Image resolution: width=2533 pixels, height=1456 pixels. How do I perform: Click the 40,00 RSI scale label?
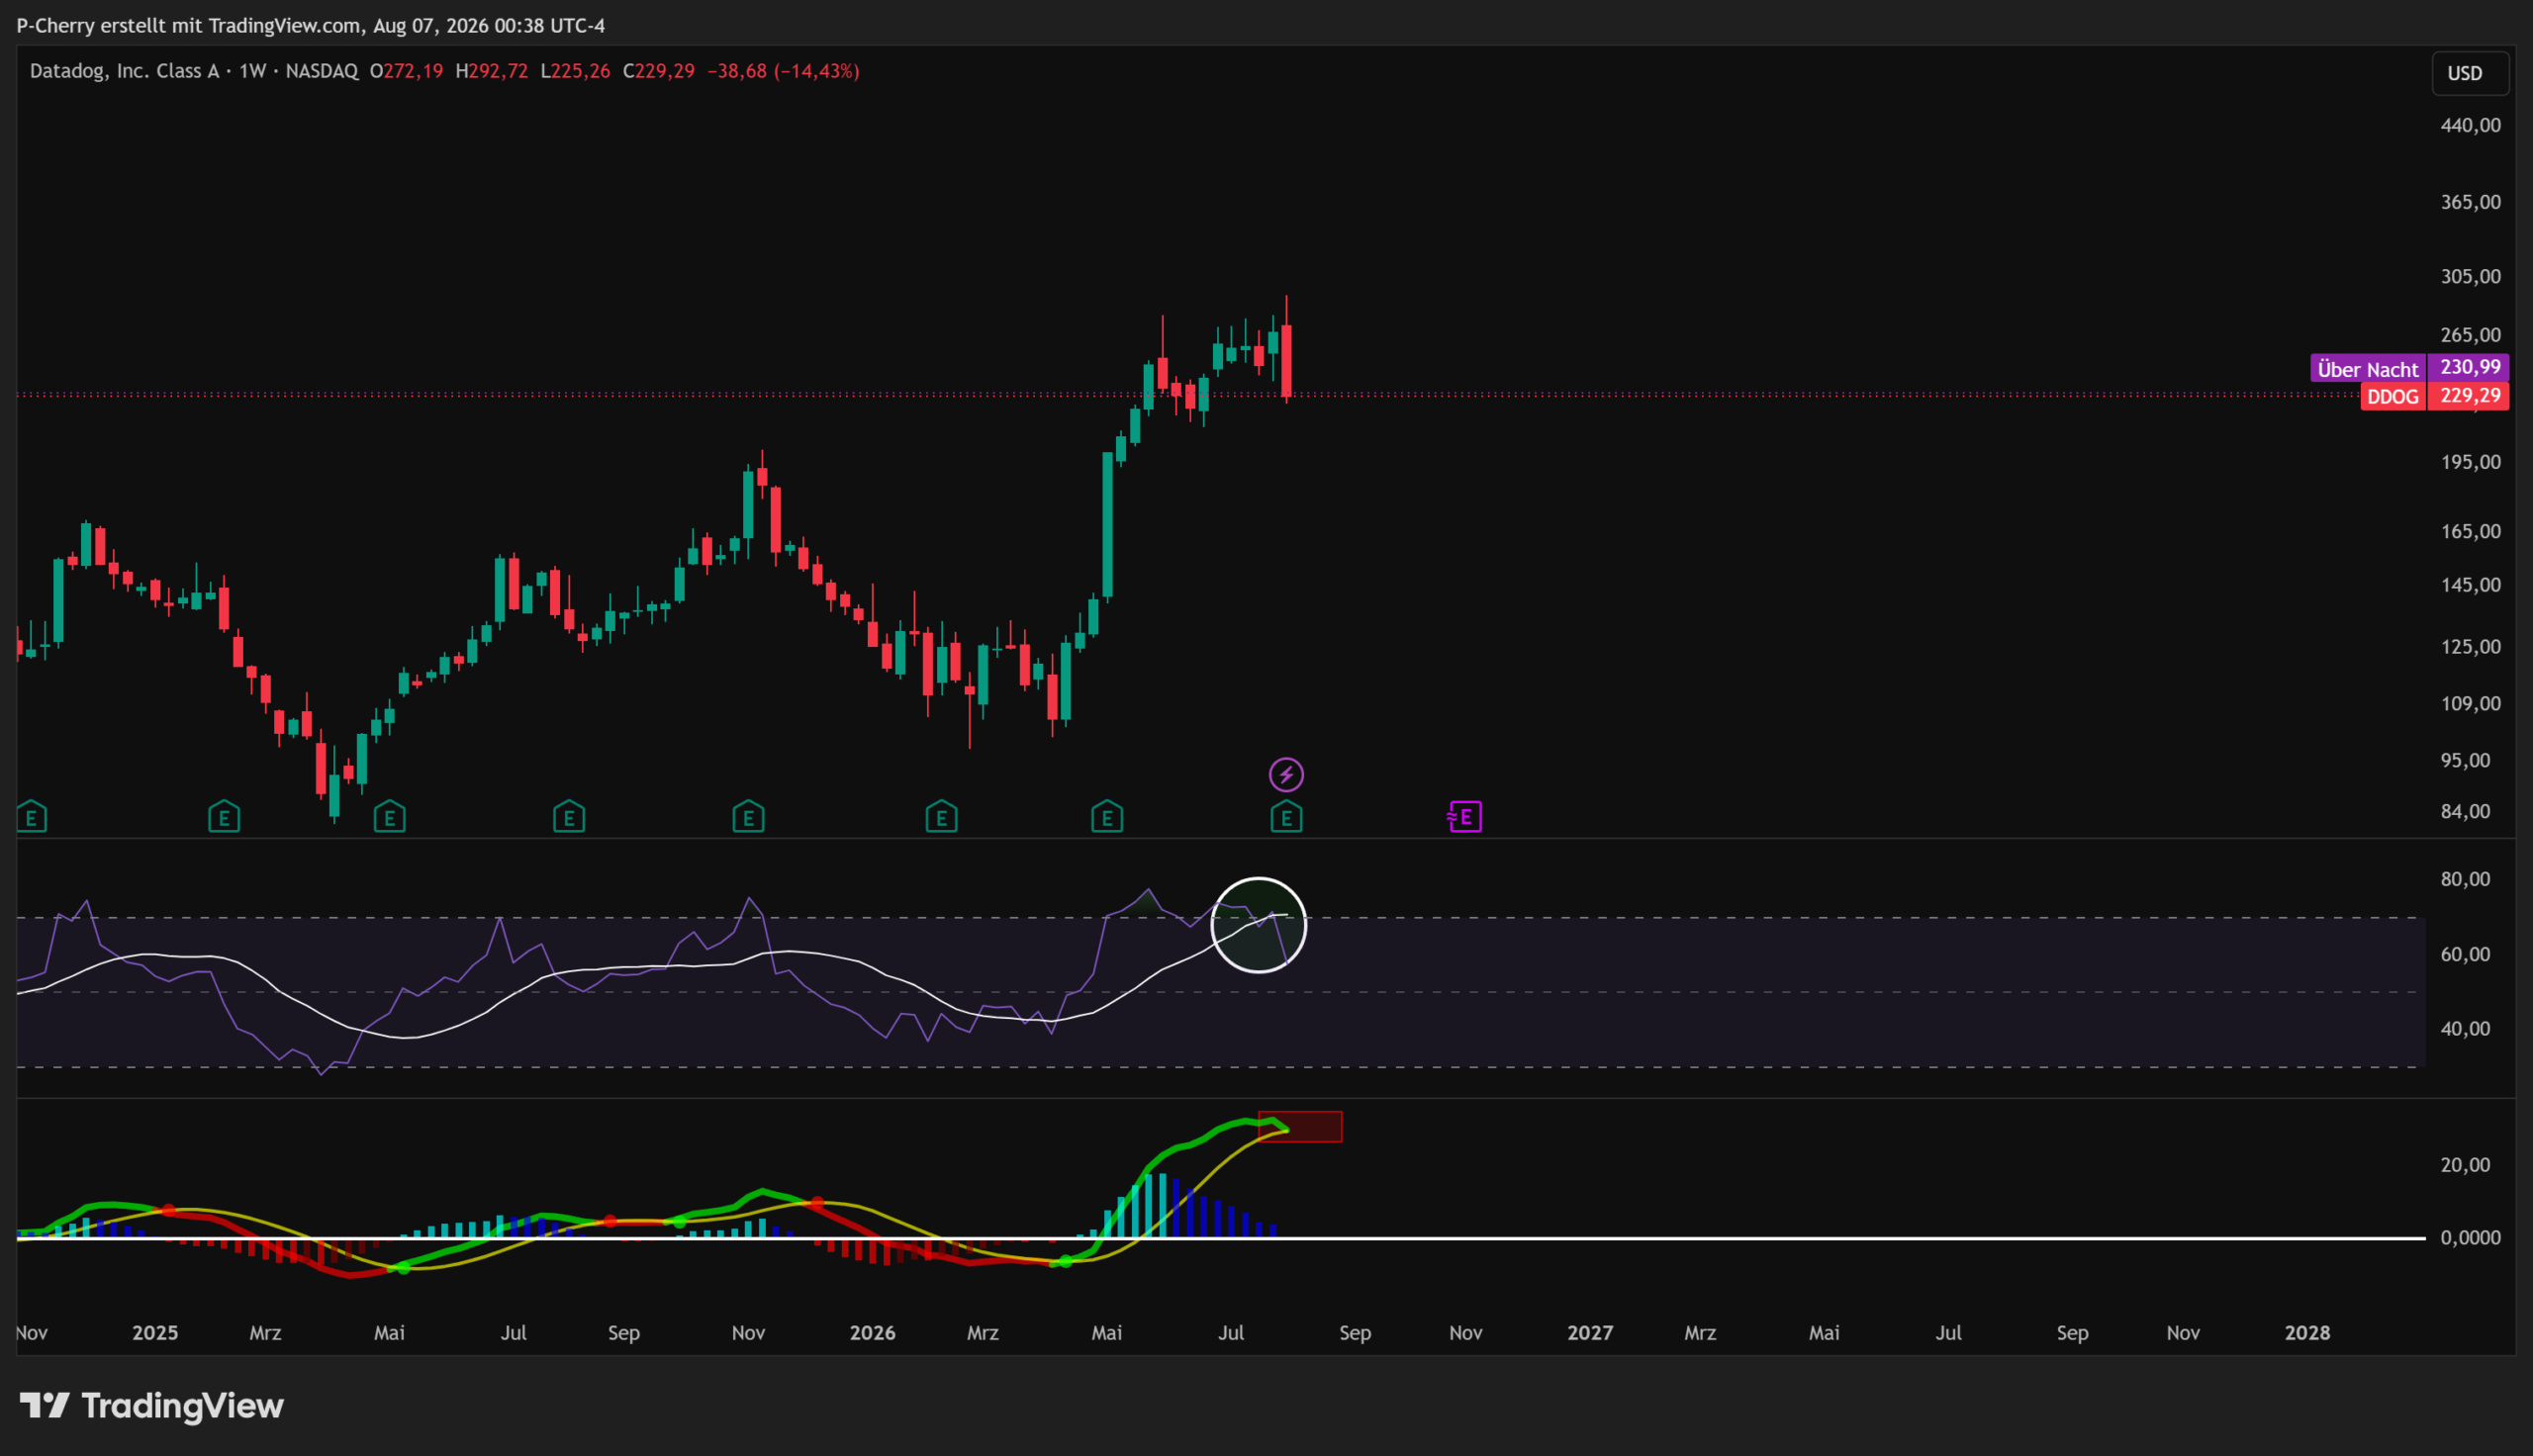[x=2465, y=1029]
